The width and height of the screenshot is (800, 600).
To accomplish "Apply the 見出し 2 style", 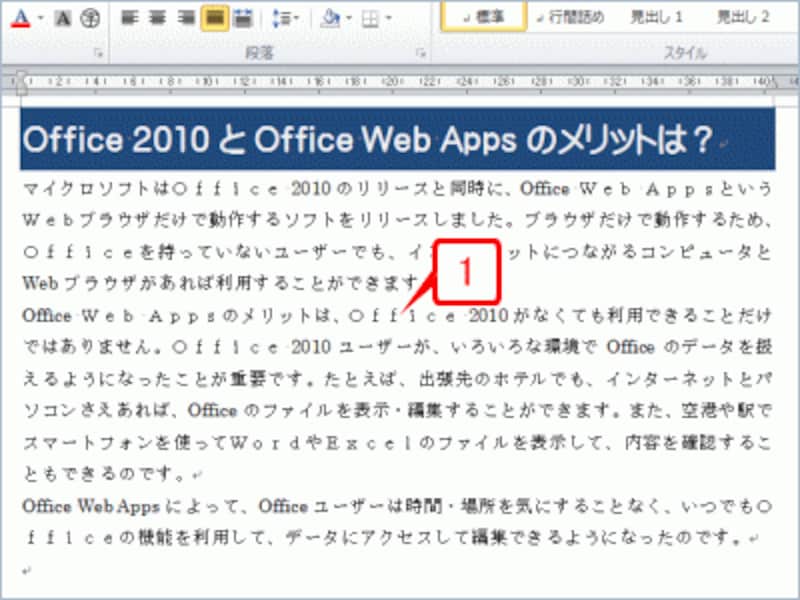I will click(743, 17).
